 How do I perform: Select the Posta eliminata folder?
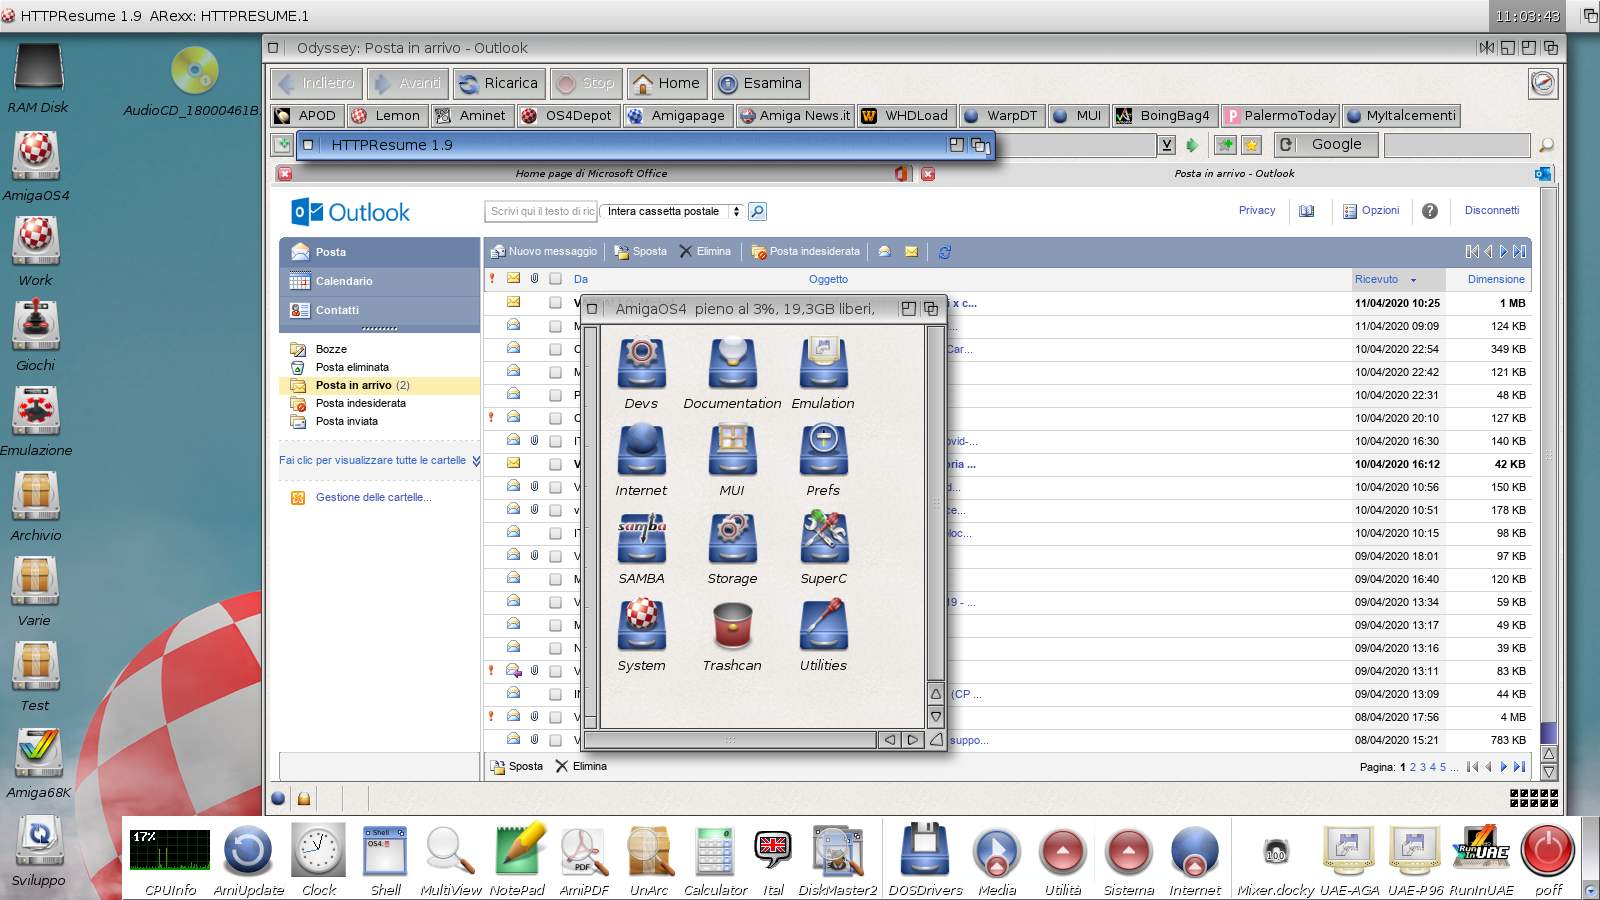pyautogui.click(x=352, y=367)
